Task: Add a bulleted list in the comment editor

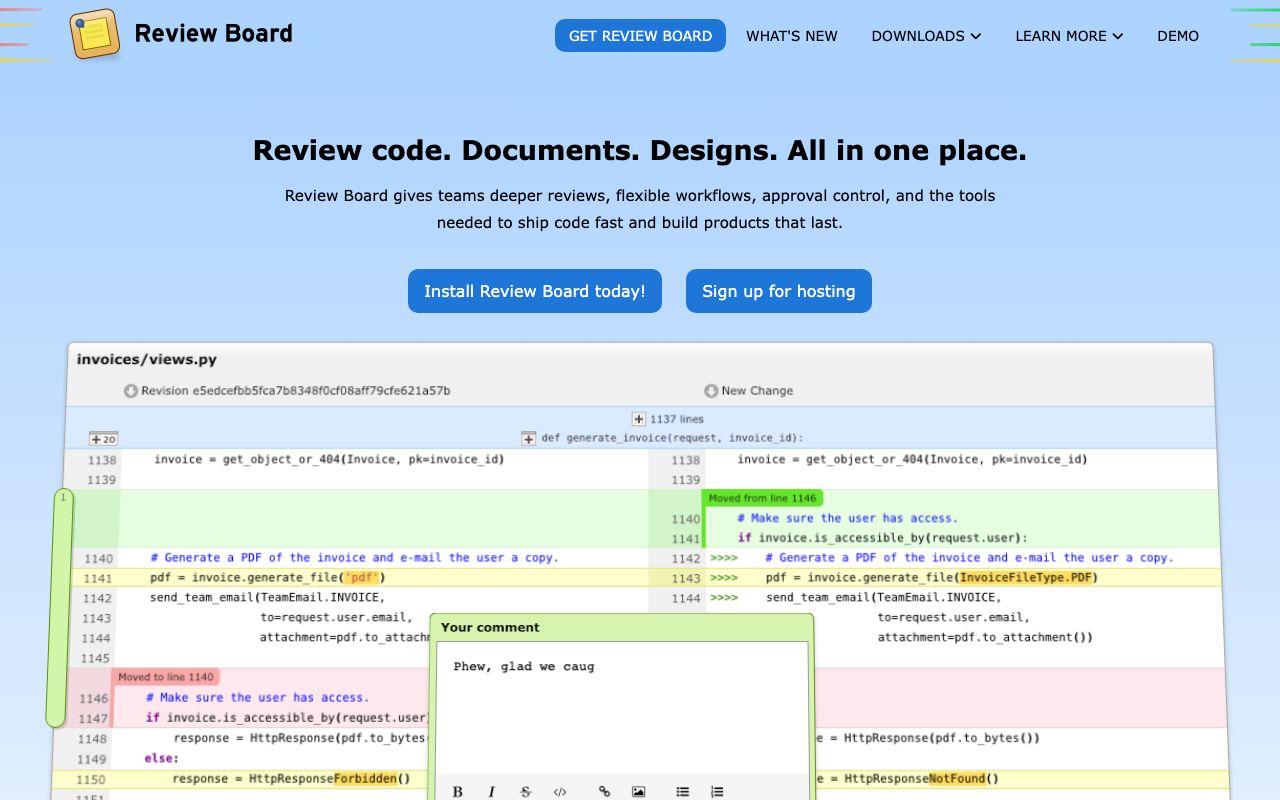Action: 682,791
